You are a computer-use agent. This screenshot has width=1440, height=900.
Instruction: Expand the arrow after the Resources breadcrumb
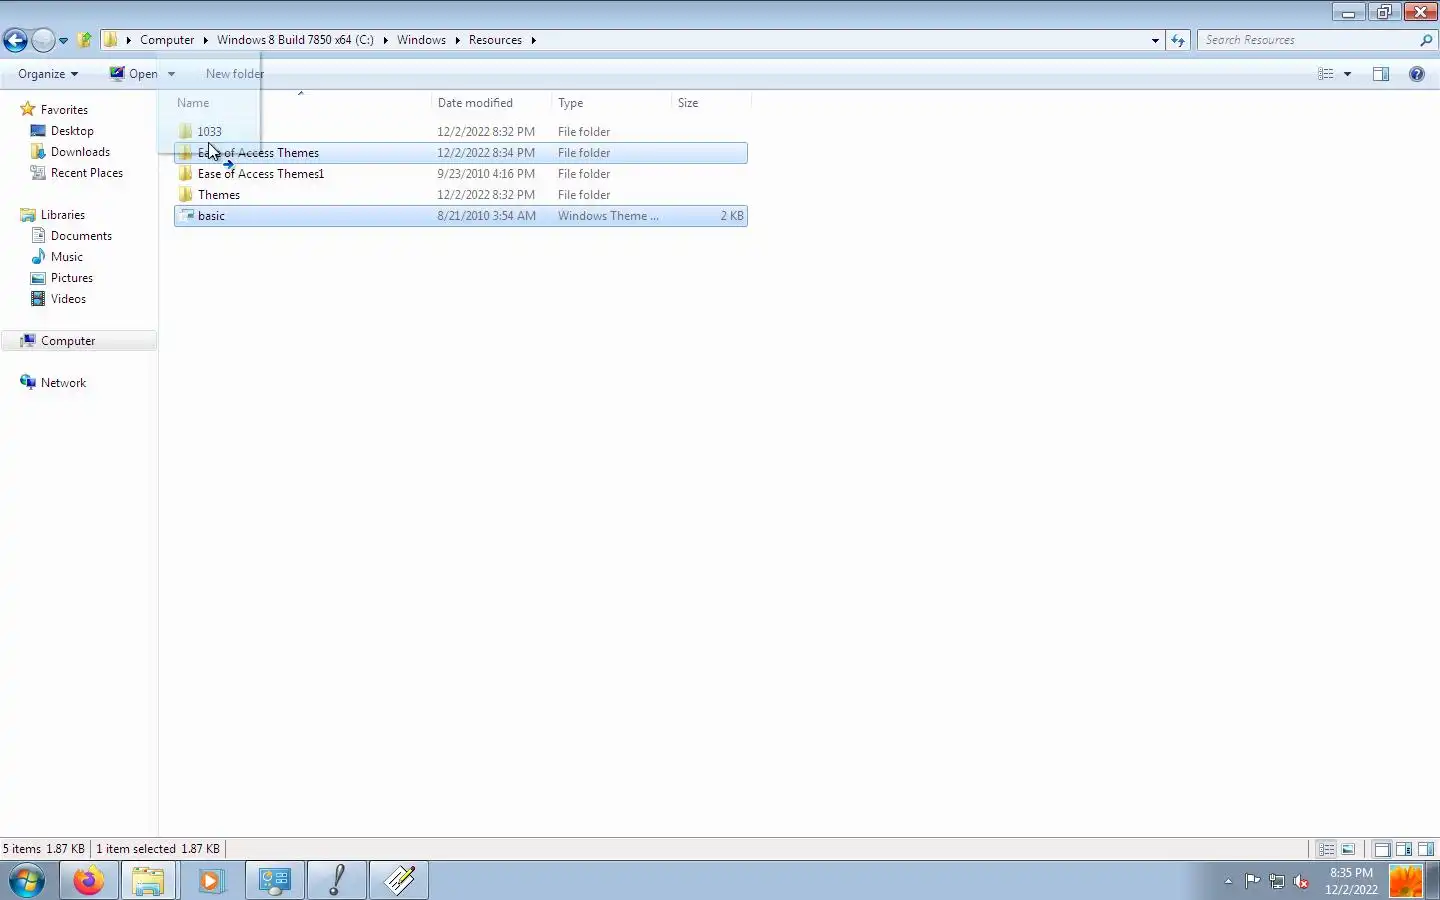coord(533,40)
